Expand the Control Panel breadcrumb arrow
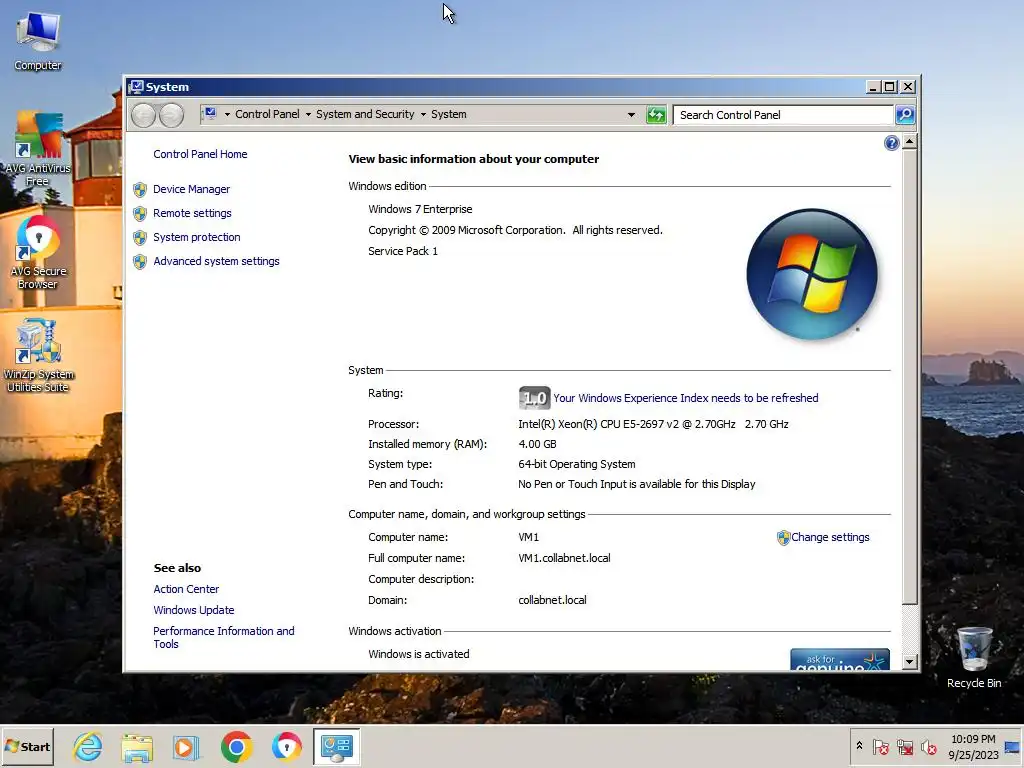The height and width of the screenshot is (768, 1024). 308,115
